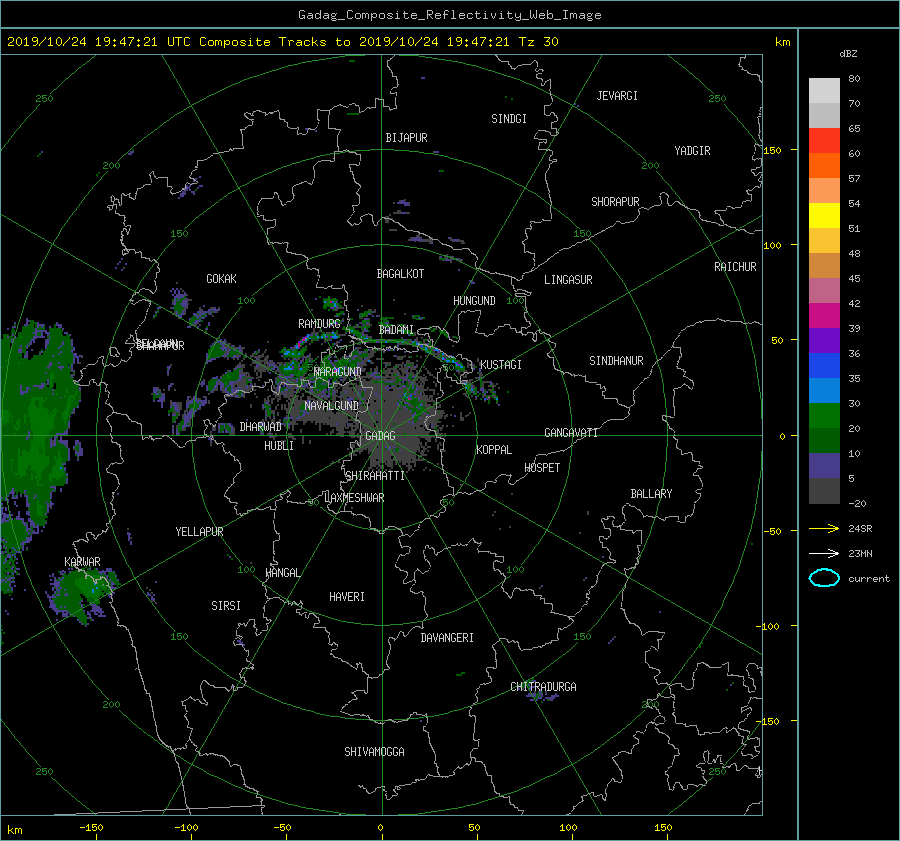Click the cyan ellipse 'current' legend symbol
Viewport: 900px width, 841px height.
pyautogui.click(x=824, y=578)
